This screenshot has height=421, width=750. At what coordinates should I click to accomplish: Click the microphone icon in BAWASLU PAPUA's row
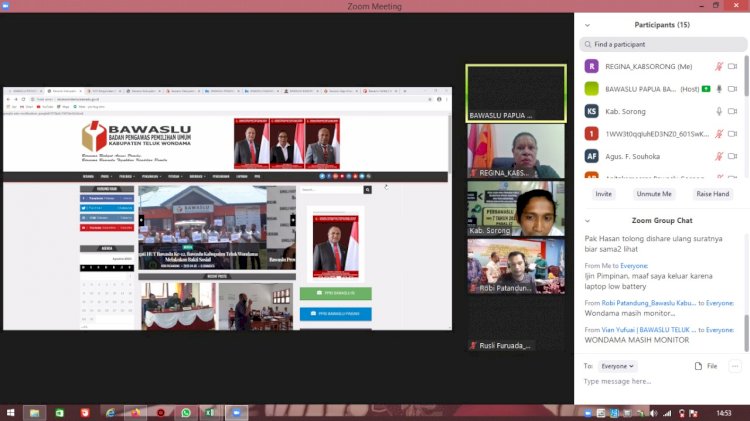(x=718, y=89)
